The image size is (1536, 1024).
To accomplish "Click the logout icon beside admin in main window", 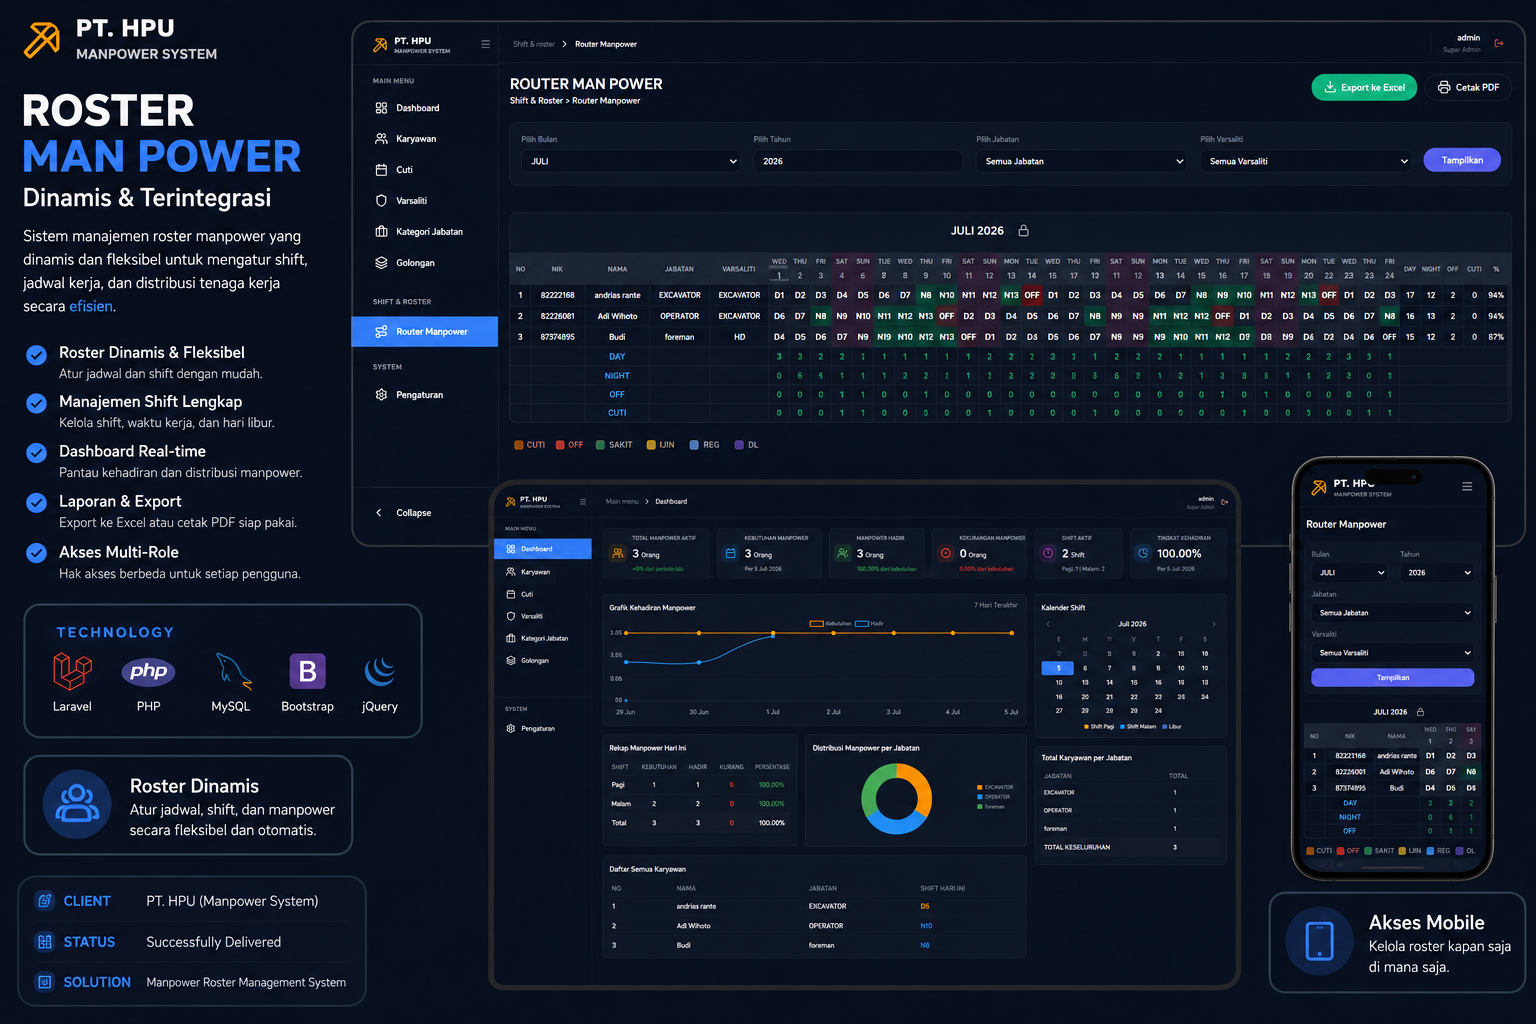I will (1498, 43).
